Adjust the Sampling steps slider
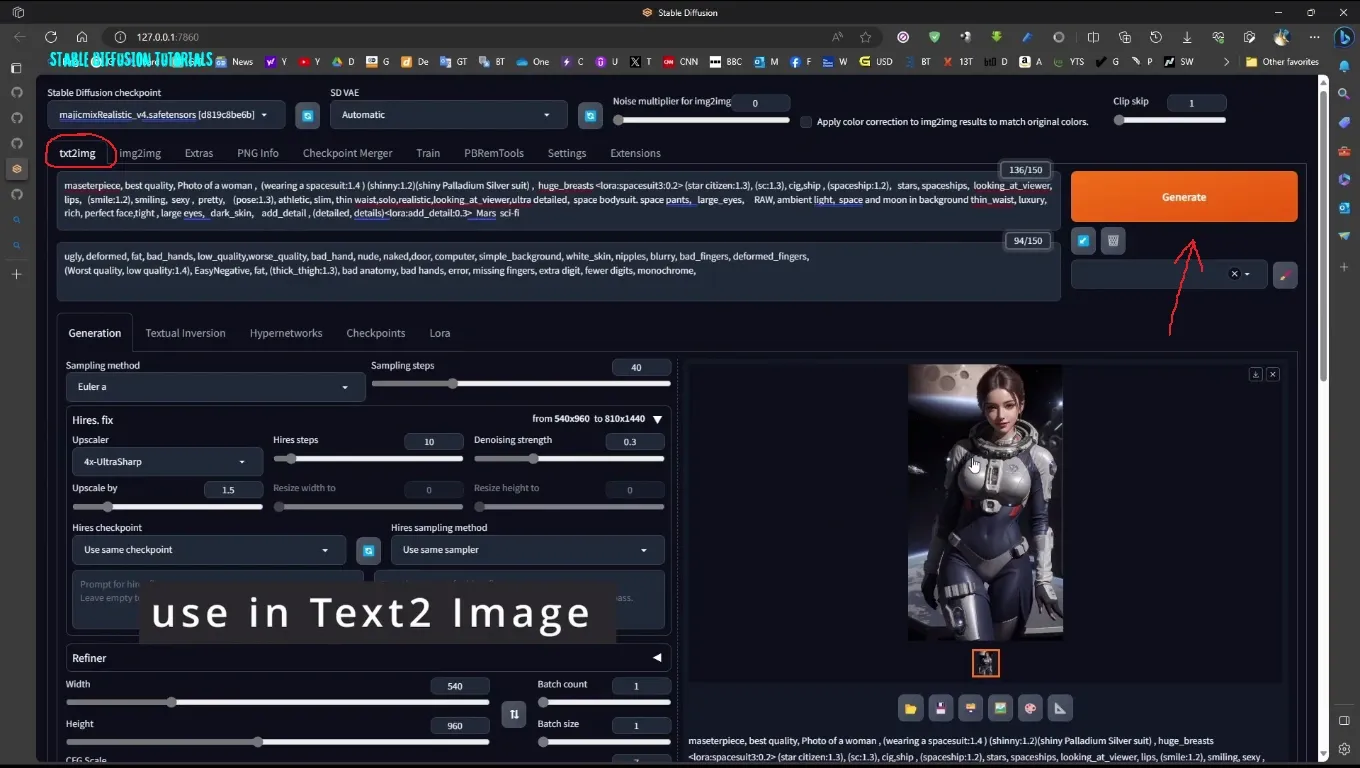Viewport: 1360px width, 768px height. (x=521, y=384)
